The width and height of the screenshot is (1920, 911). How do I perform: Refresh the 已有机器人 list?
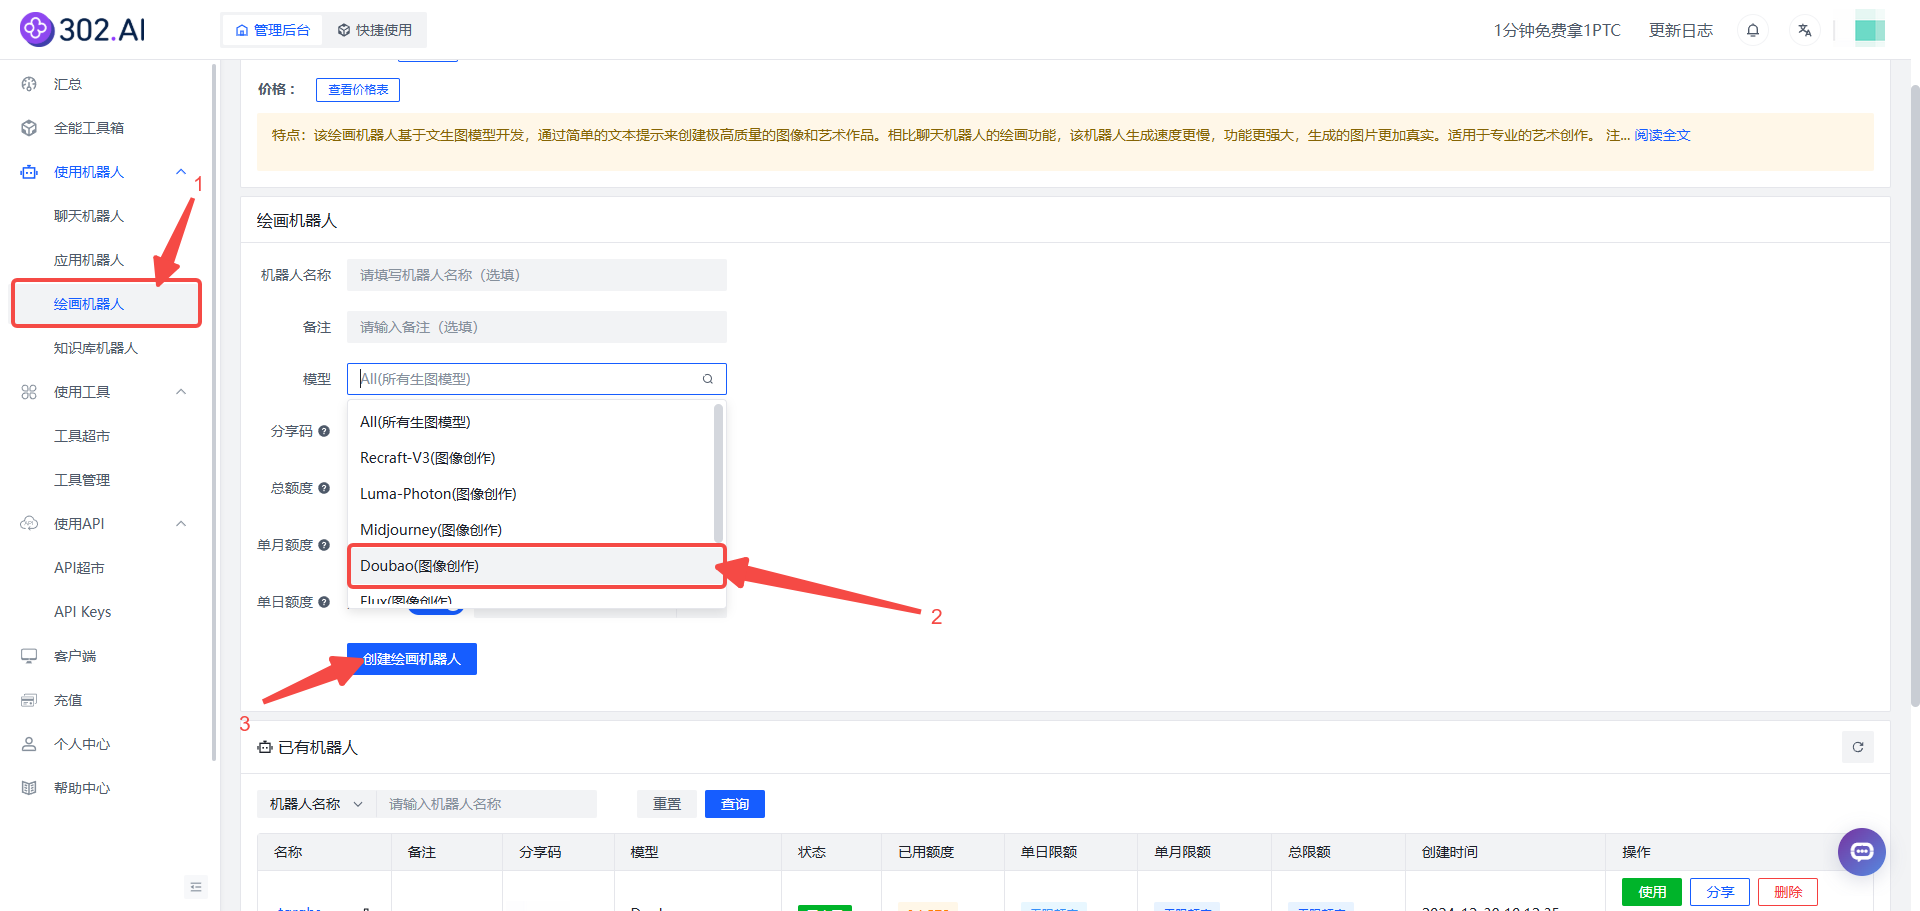coord(1858,747)
